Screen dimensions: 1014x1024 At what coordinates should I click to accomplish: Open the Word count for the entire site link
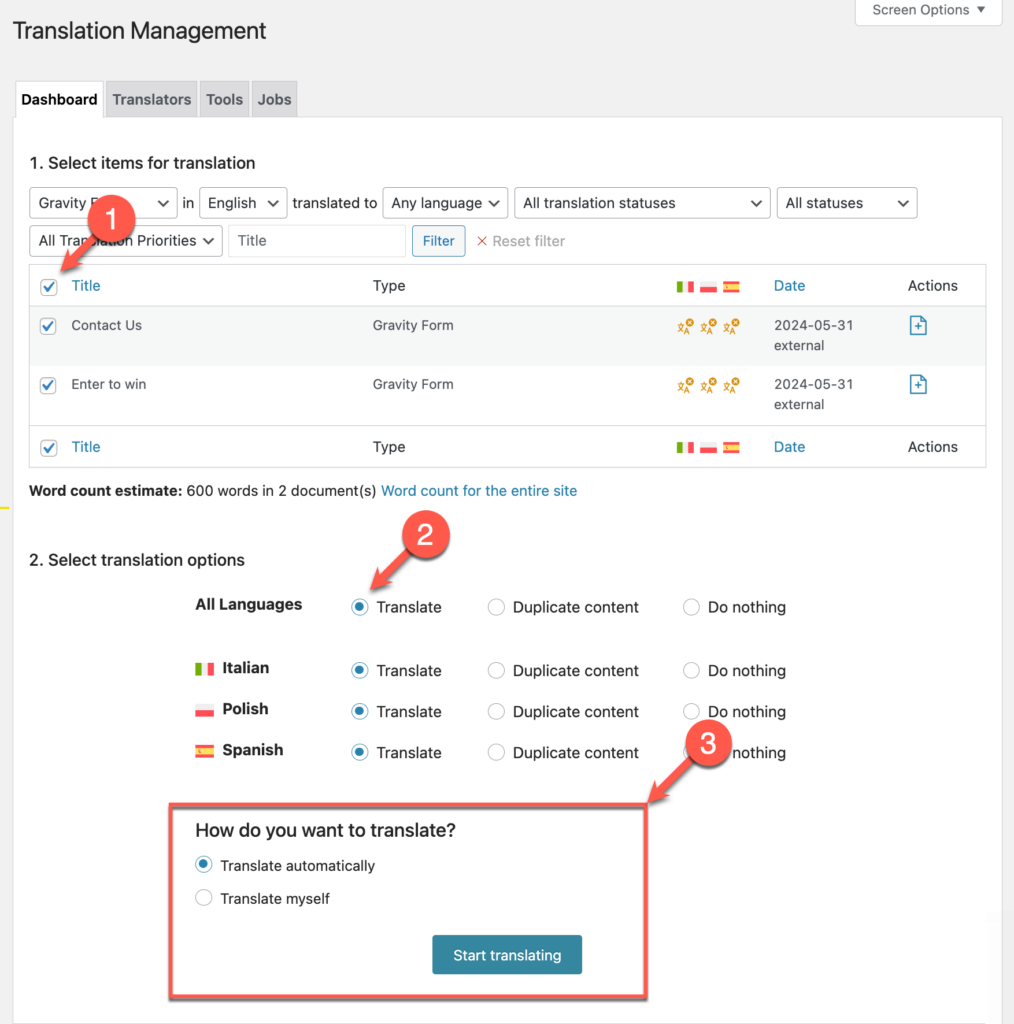point(478,490)
